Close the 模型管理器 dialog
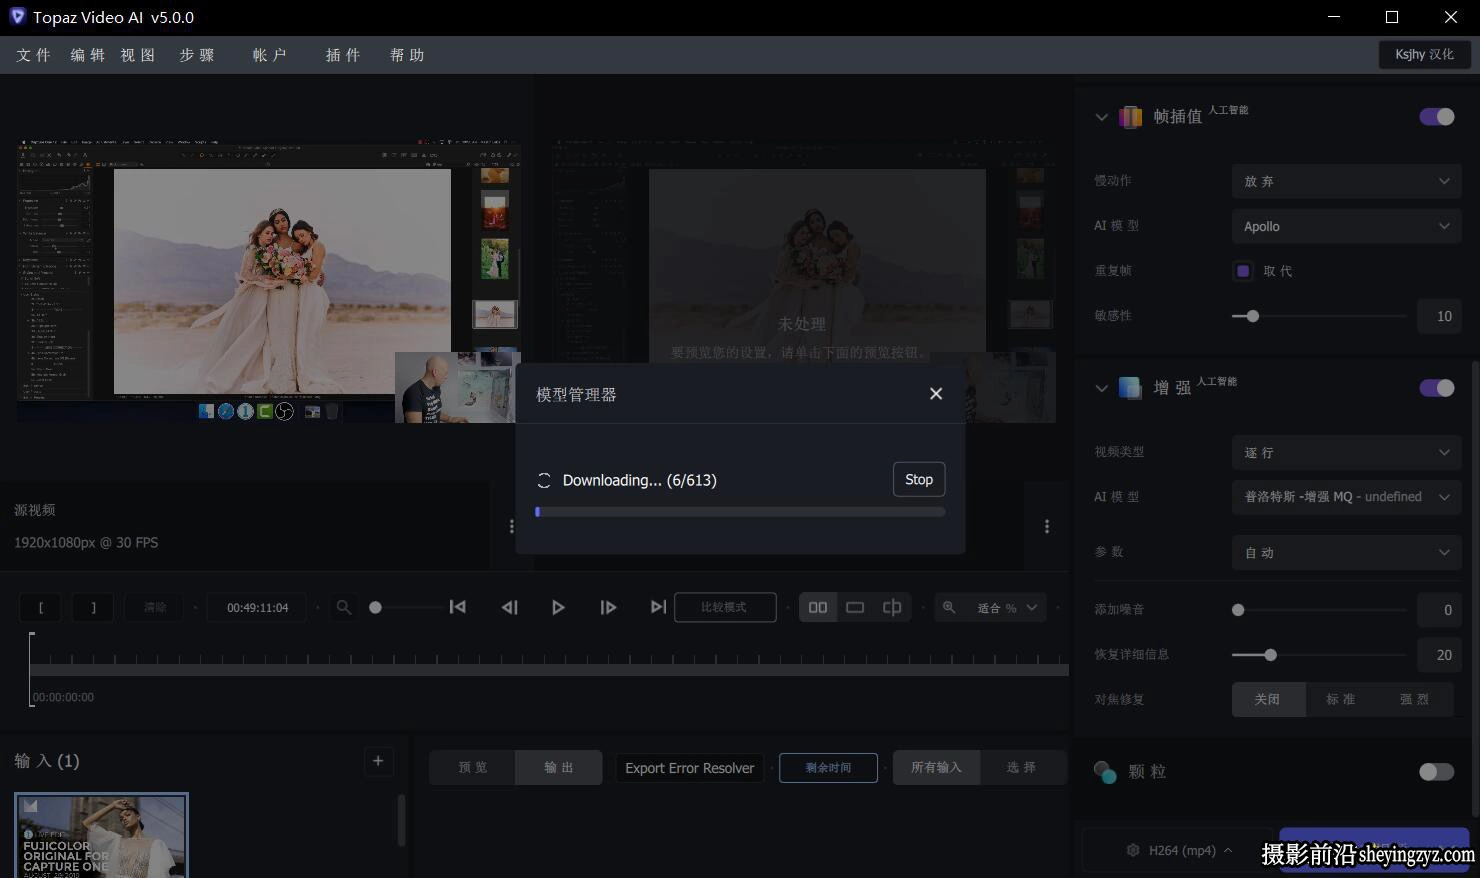 pos(936,394)
